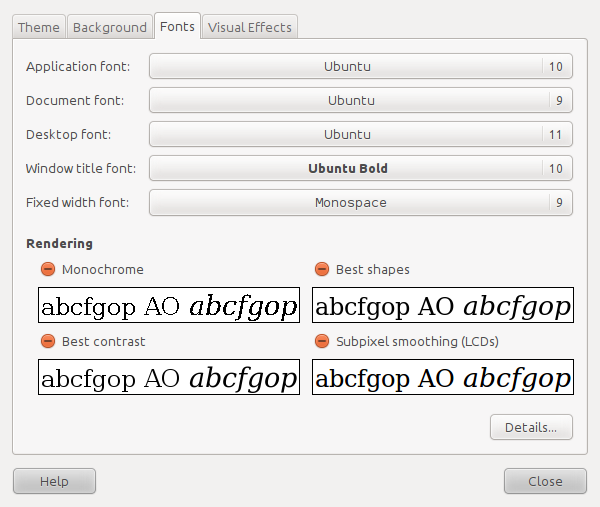Click the "Fixed width font:" label
The width and height of the screenshot is (600, 507).
(78, 203)
